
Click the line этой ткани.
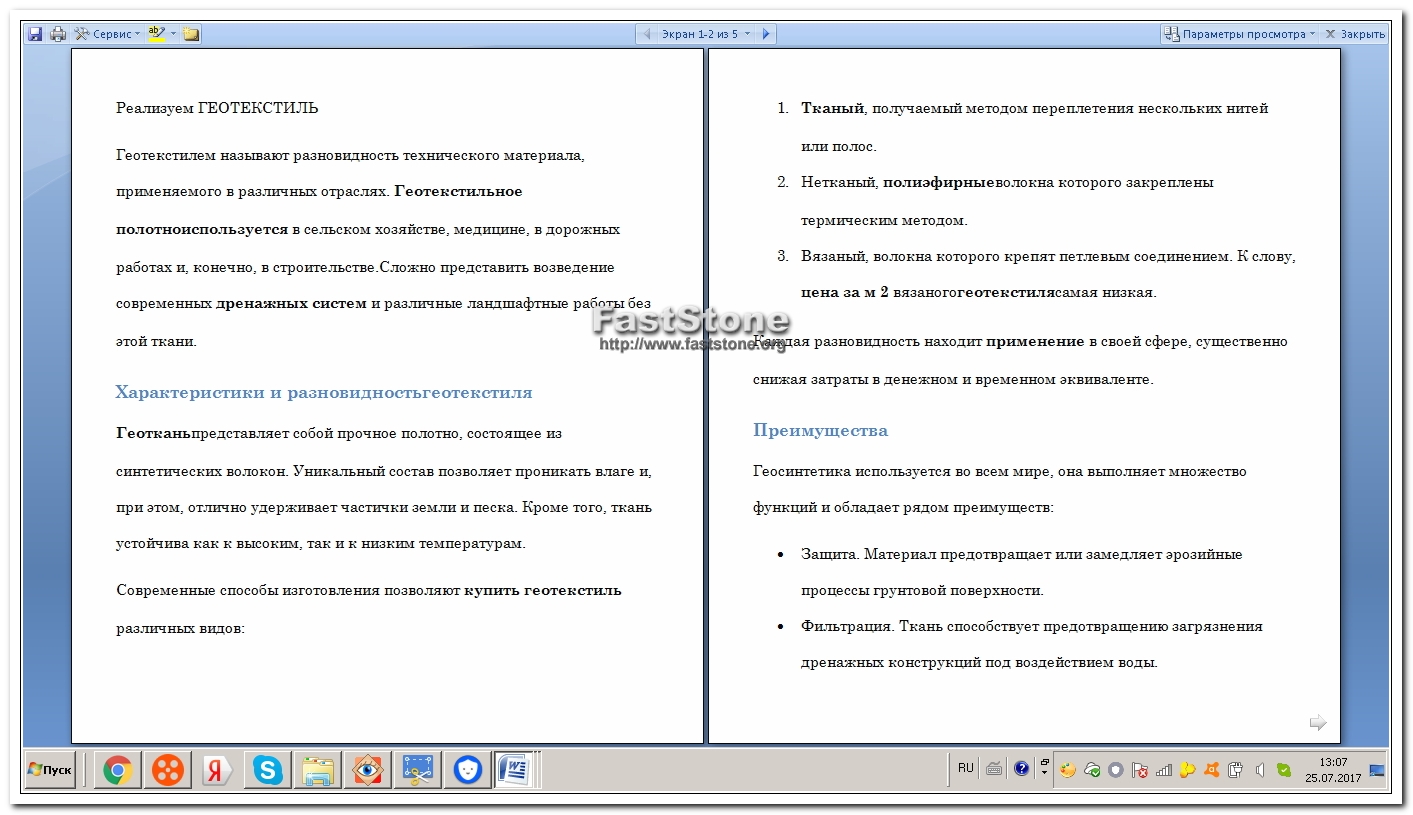pyautogui.click(x=156, y=341)
